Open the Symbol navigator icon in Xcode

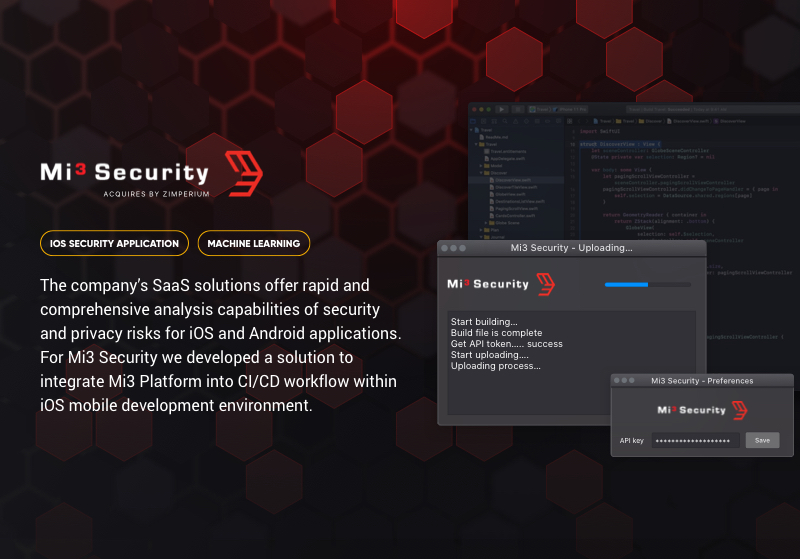click(494, 121)
